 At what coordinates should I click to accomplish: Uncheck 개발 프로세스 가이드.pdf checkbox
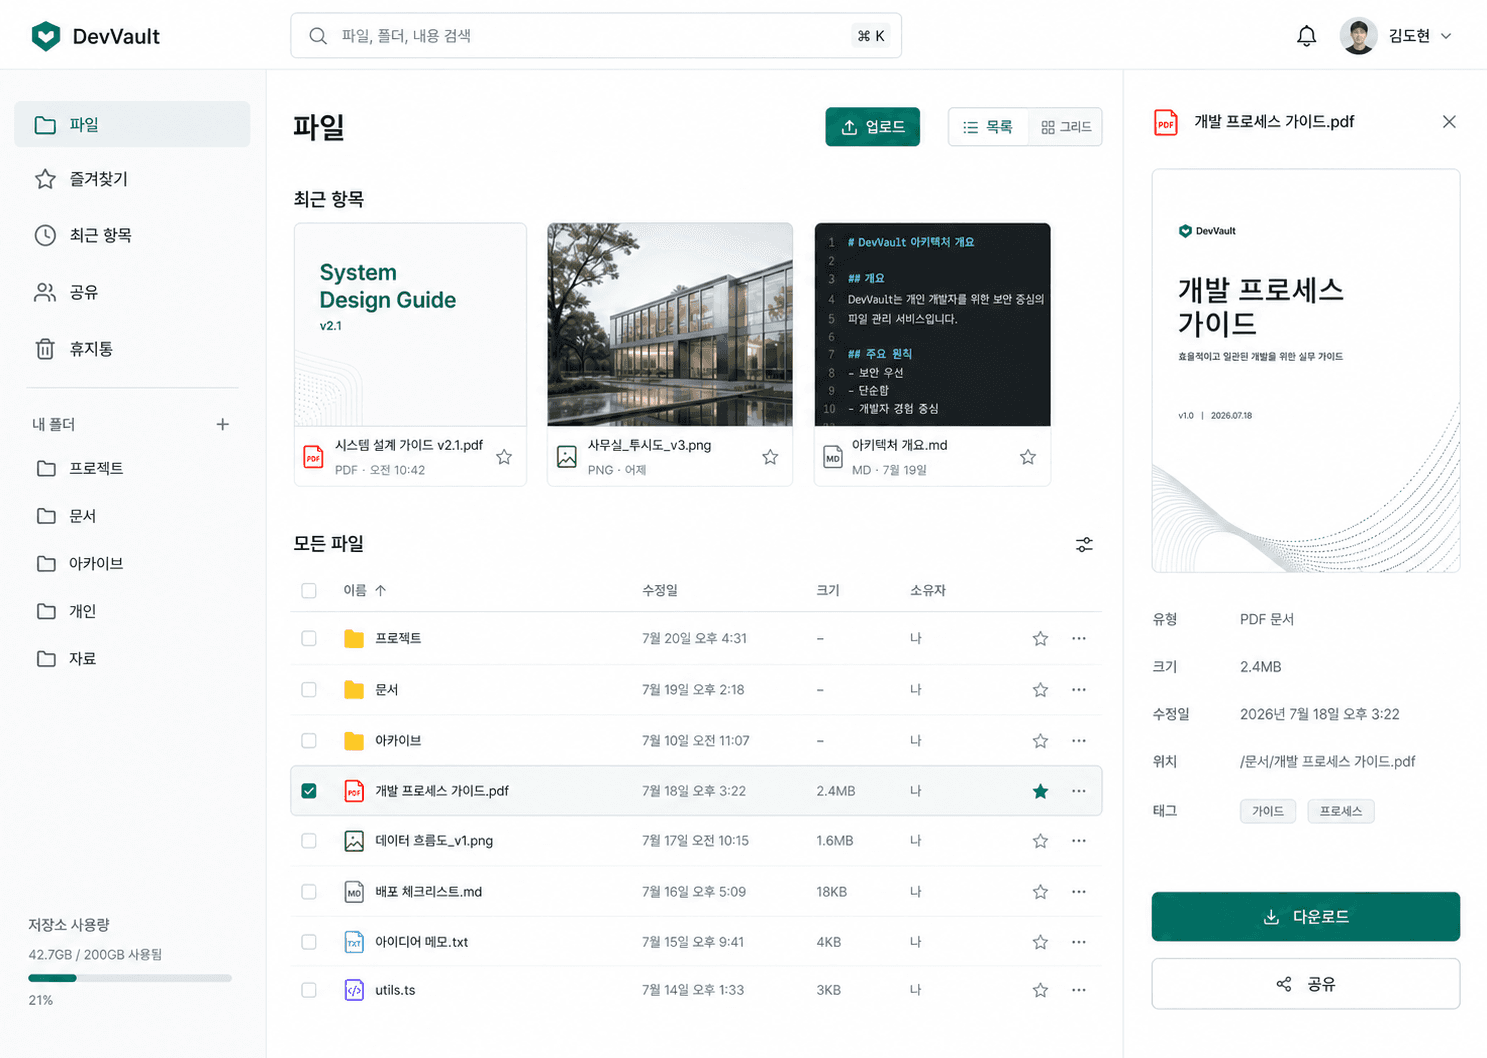(x=309, y=791)
